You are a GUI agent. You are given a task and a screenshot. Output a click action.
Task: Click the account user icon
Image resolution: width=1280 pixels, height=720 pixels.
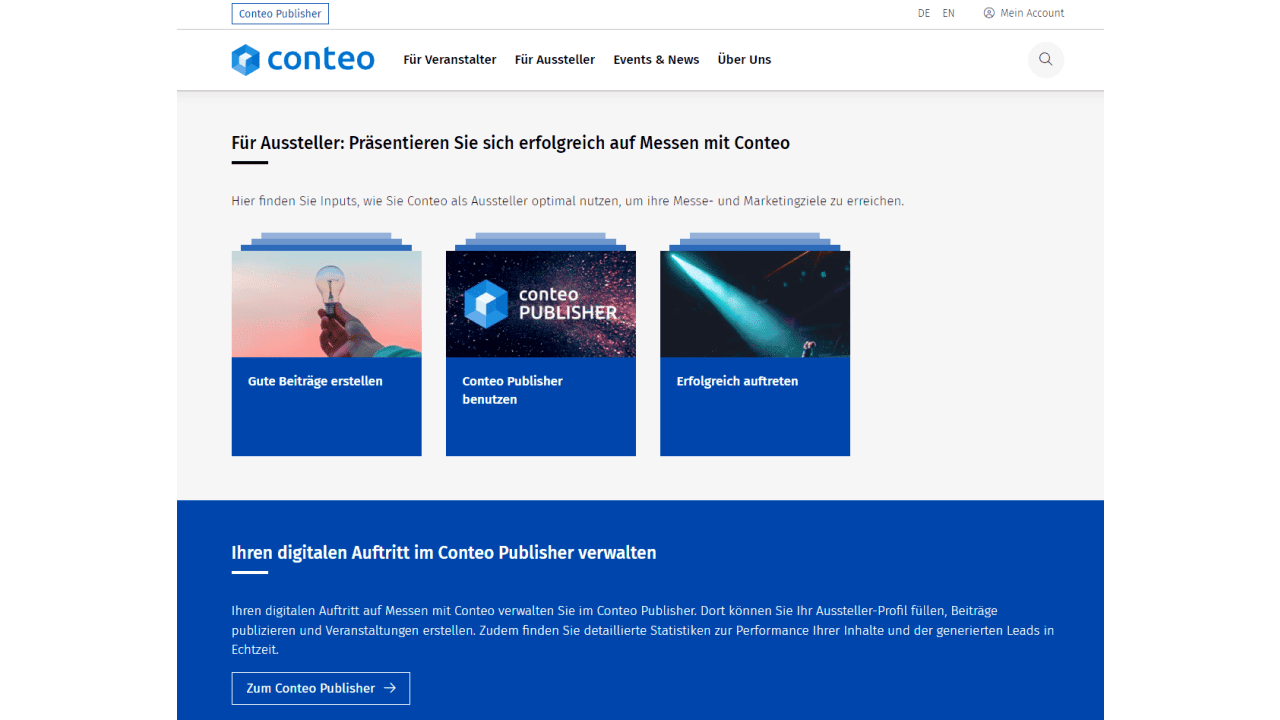pos(989,13)
